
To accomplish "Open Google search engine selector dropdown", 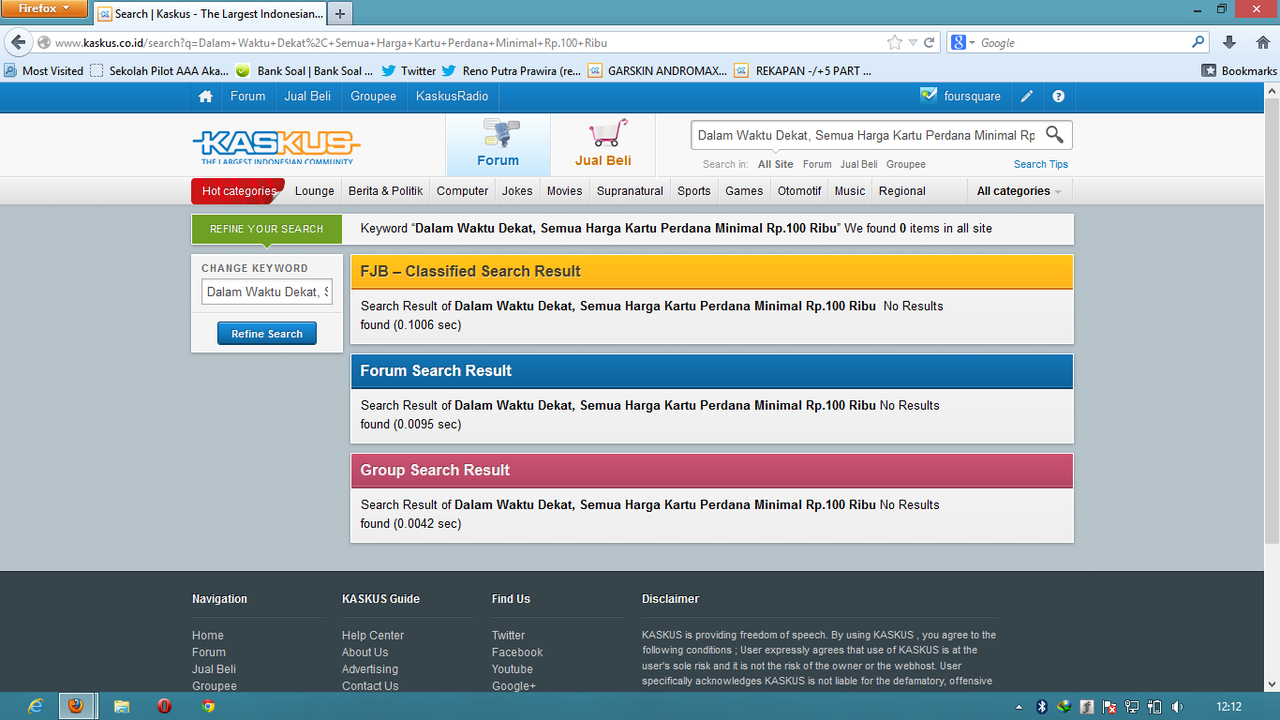I will tap(963, 43).
